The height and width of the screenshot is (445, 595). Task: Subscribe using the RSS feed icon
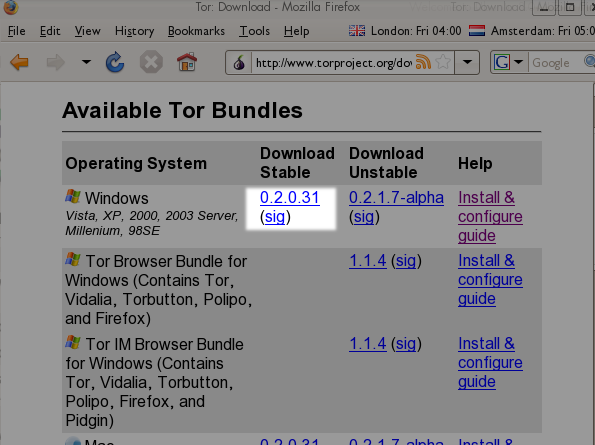[x=423, y=62]
